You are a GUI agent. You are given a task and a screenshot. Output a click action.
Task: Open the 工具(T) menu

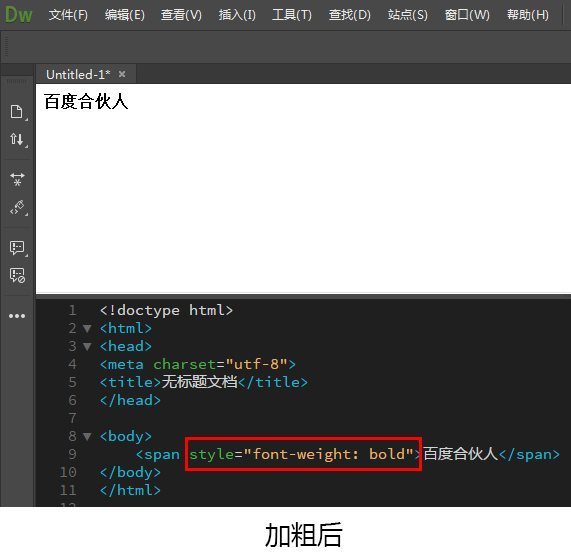tap(292, 15)
